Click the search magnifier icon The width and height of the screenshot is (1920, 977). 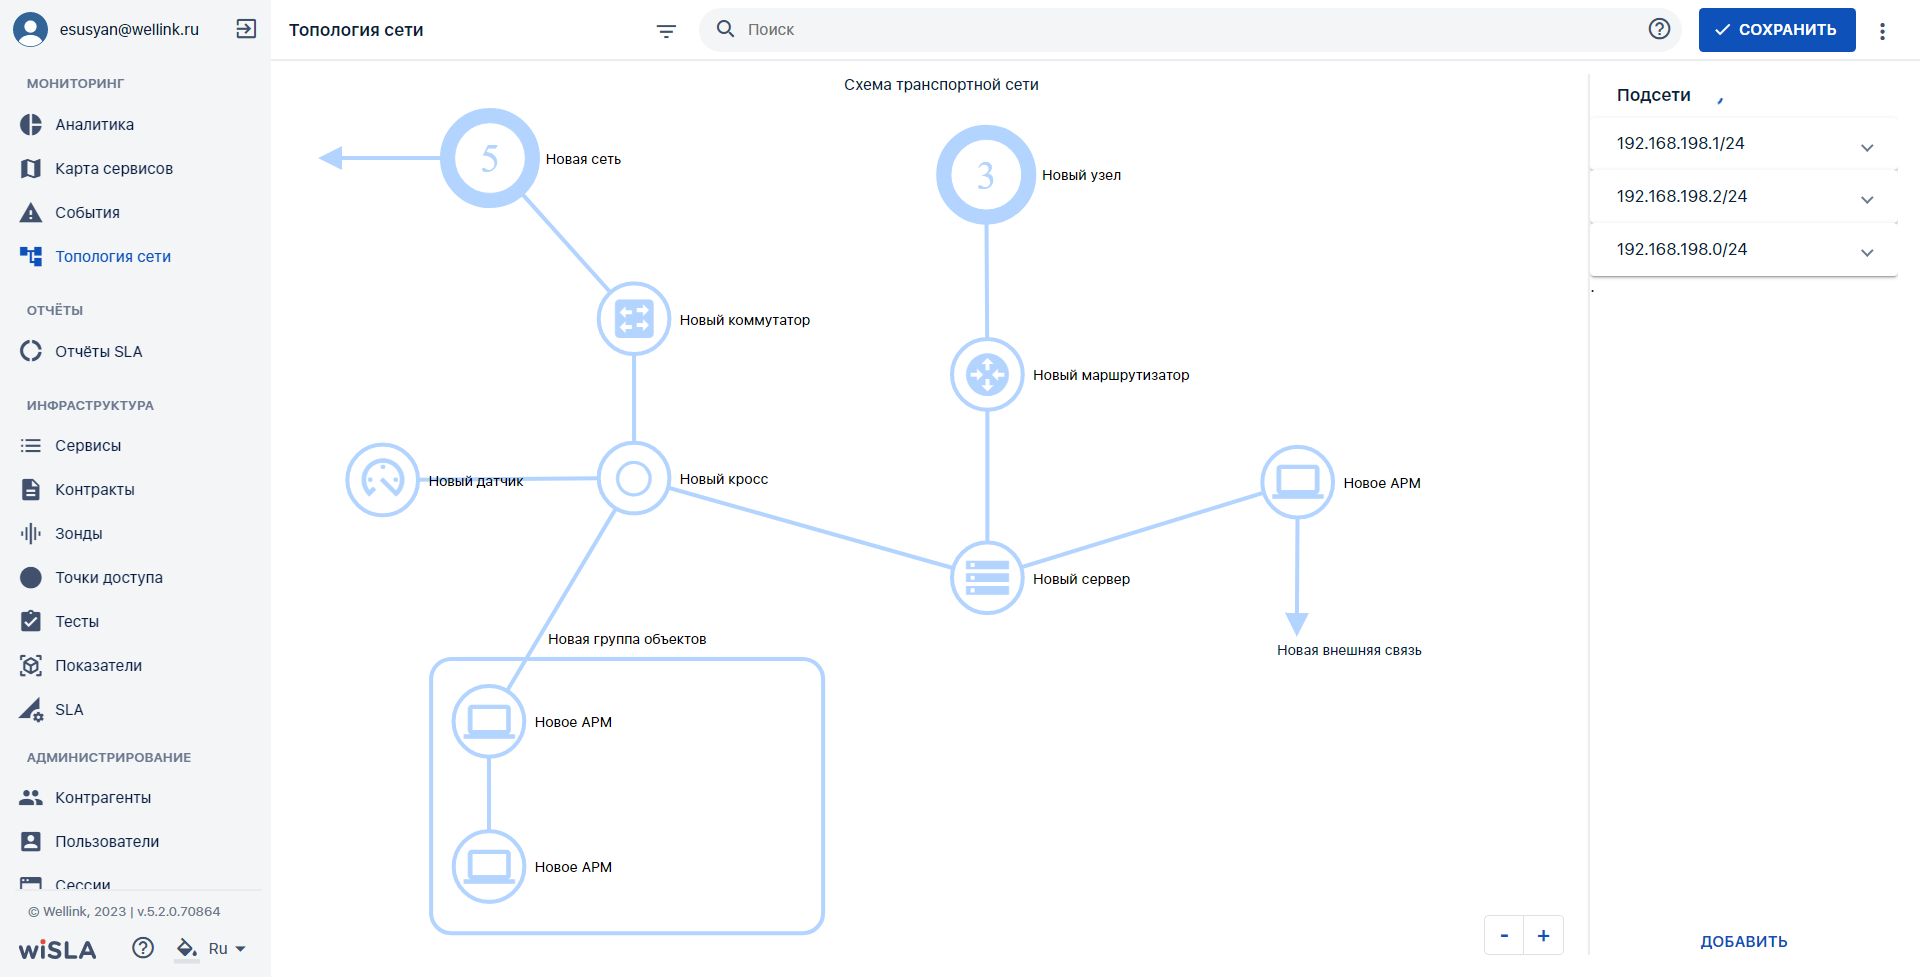click(726, 29)
